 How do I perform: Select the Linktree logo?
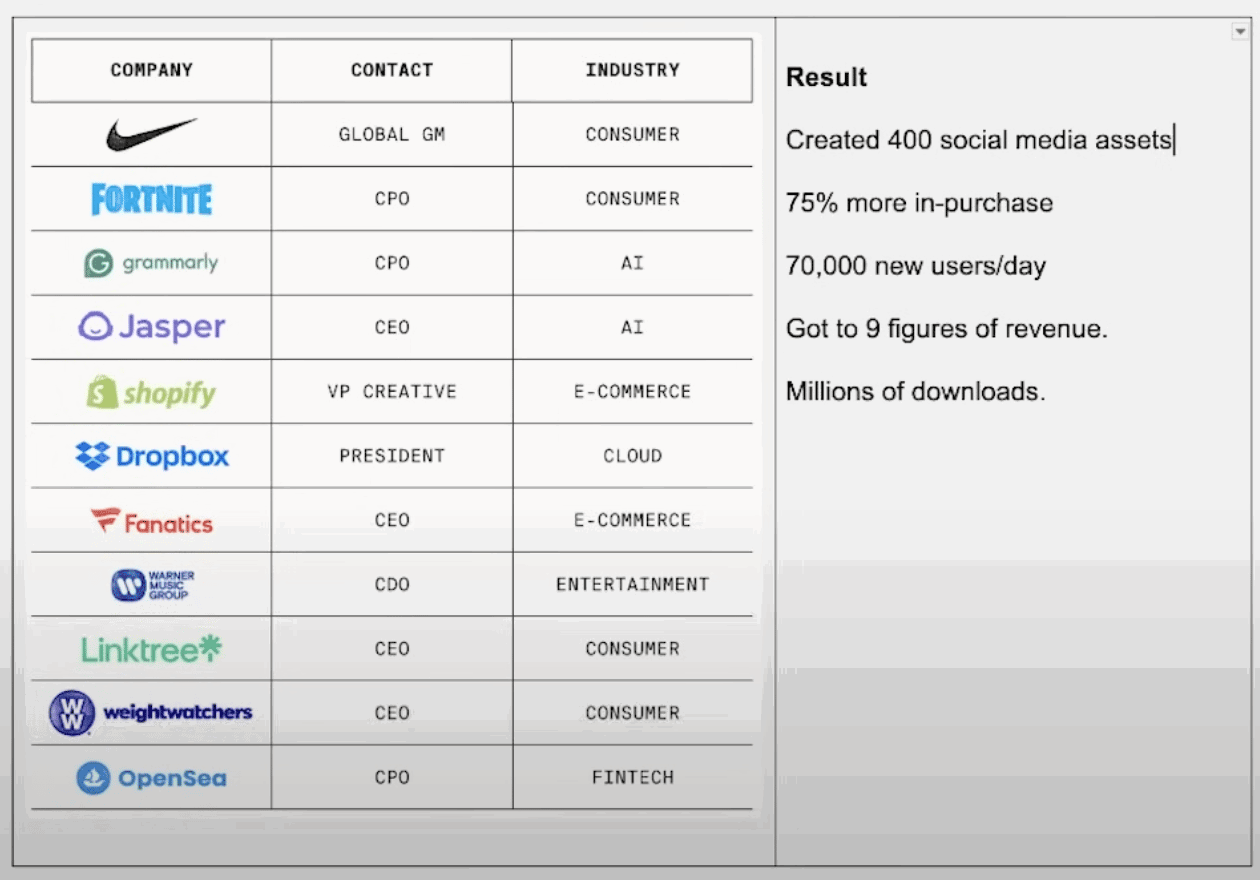click(152, 649)
